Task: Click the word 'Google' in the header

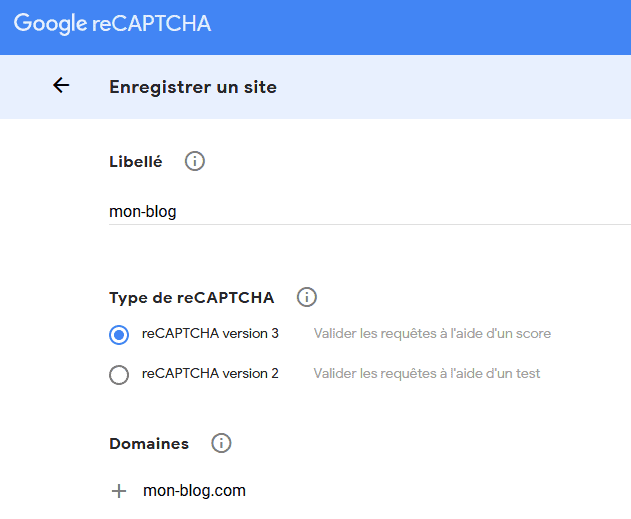Action: click(50, 24)
